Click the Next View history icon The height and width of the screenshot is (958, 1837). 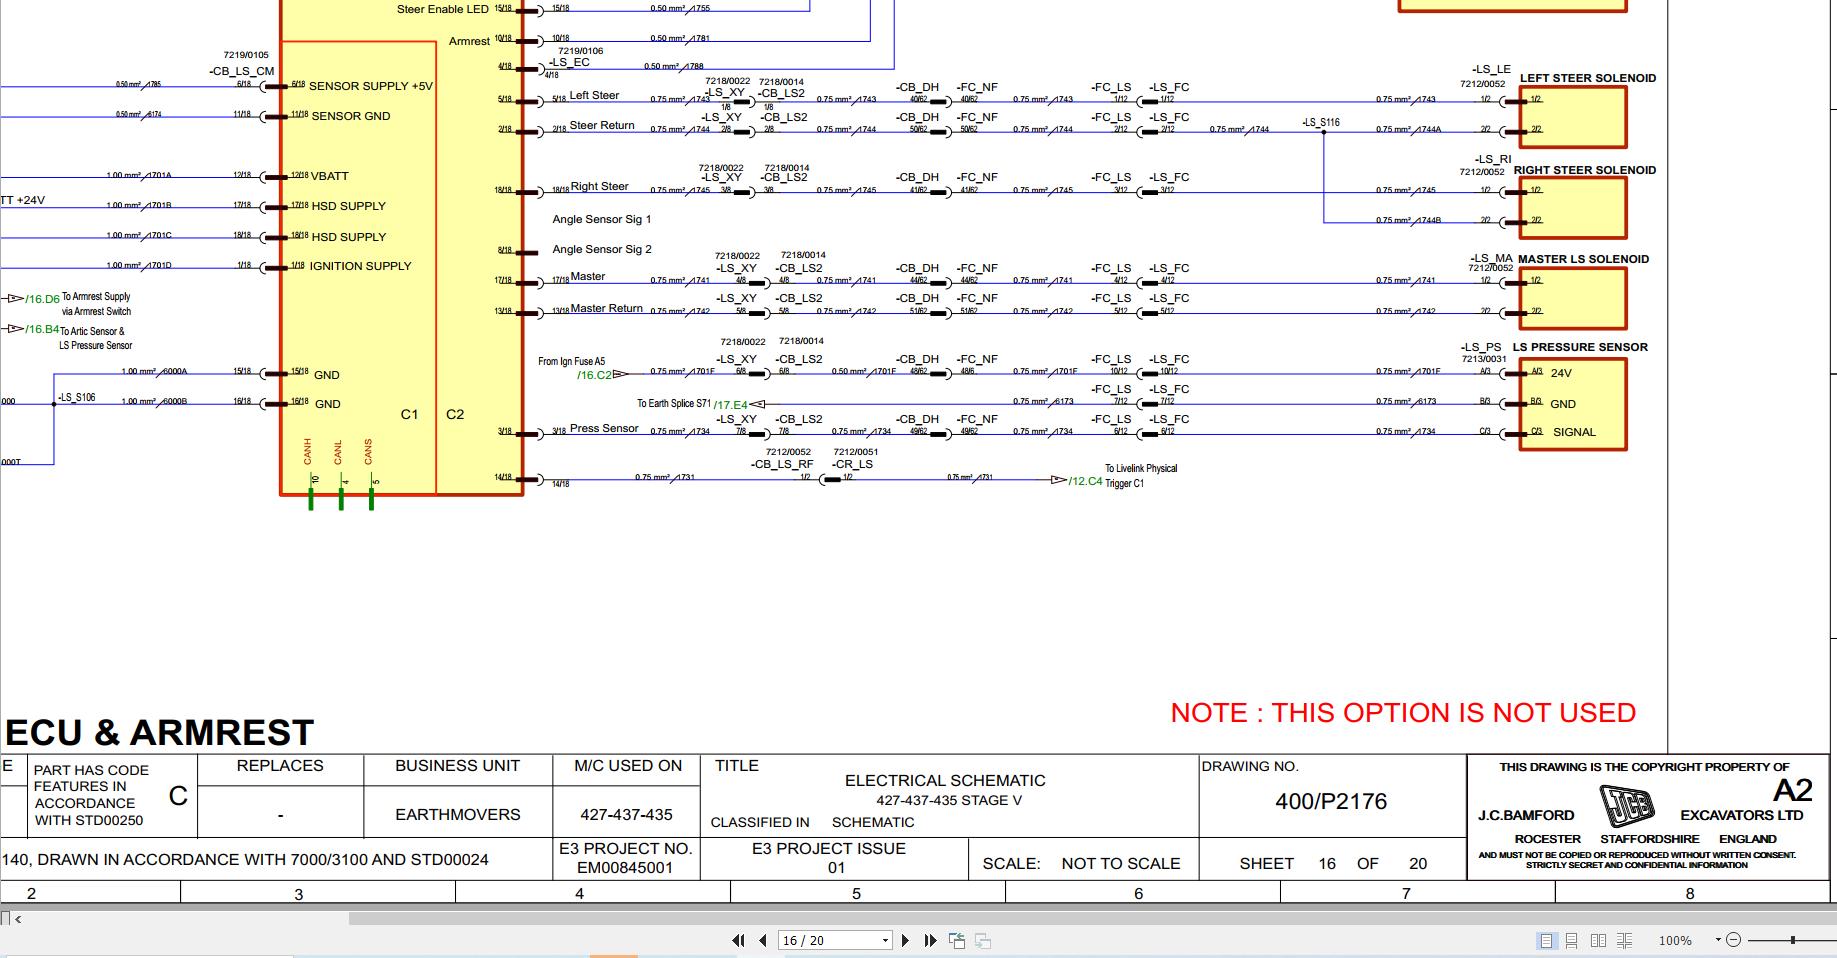point(980,940)
